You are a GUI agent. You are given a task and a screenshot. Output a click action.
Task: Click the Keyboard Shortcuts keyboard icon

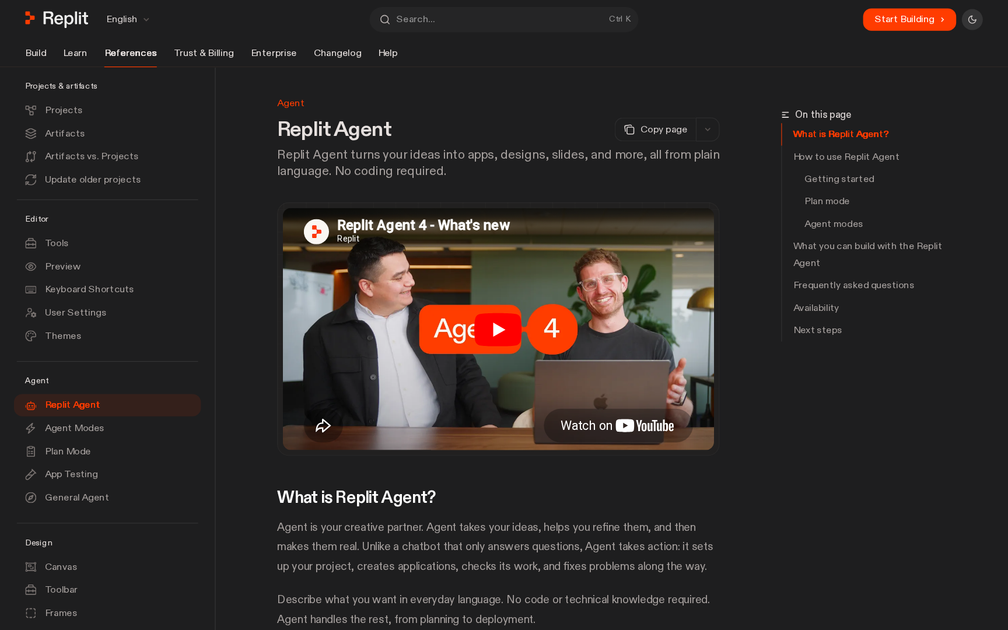tap(30, 290)
